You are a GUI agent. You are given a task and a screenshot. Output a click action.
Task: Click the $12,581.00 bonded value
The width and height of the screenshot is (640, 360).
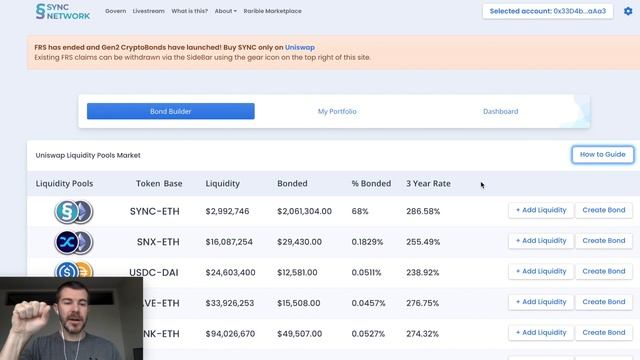(297, 273)
